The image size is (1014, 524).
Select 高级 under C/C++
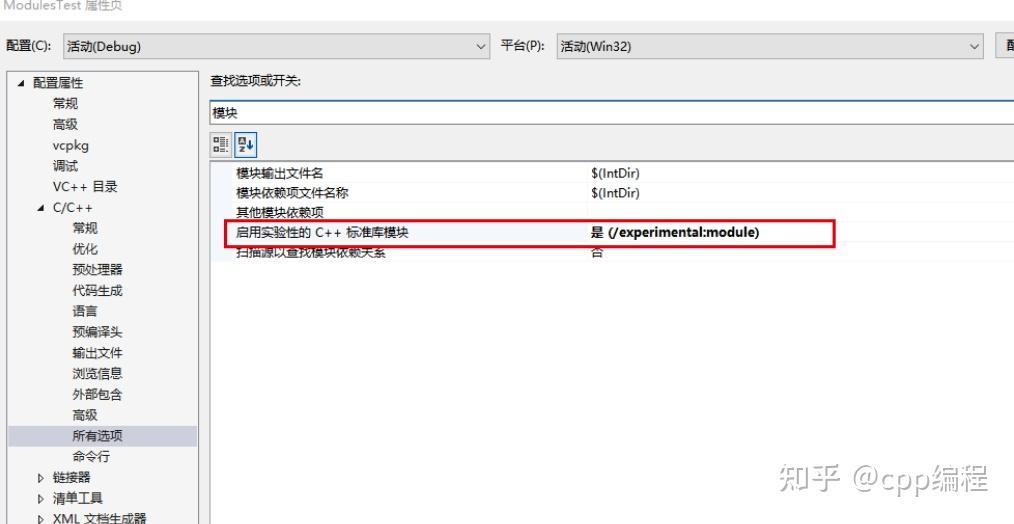click(x=85, y=415)
